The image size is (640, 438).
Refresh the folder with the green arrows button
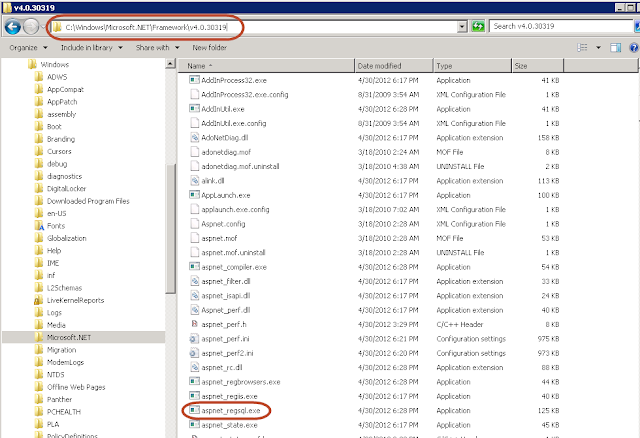(x=478, y=27)
